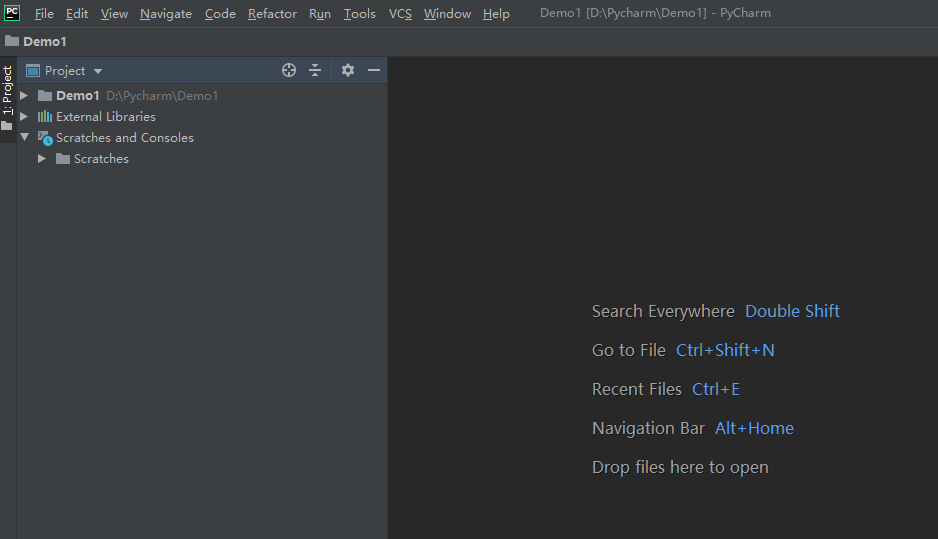Click folder icon under the vertical Project tab
938x539 pixels.
(x=7, y=126)
